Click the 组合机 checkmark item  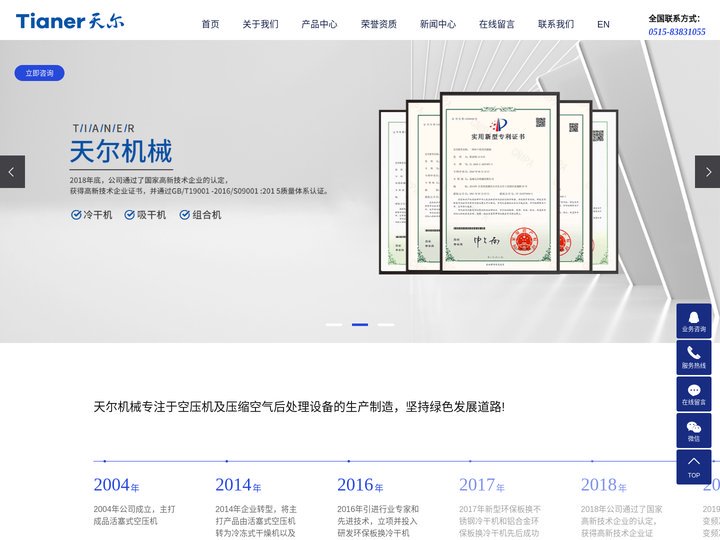[200, 214]
